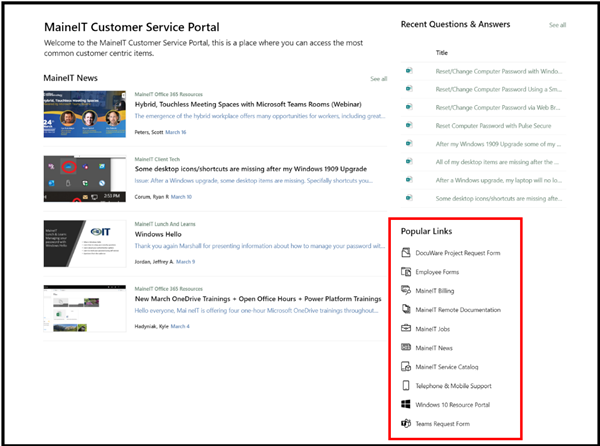Click the MaineIT Remote Documentation icon
The image size is (600, 446).
406,309
